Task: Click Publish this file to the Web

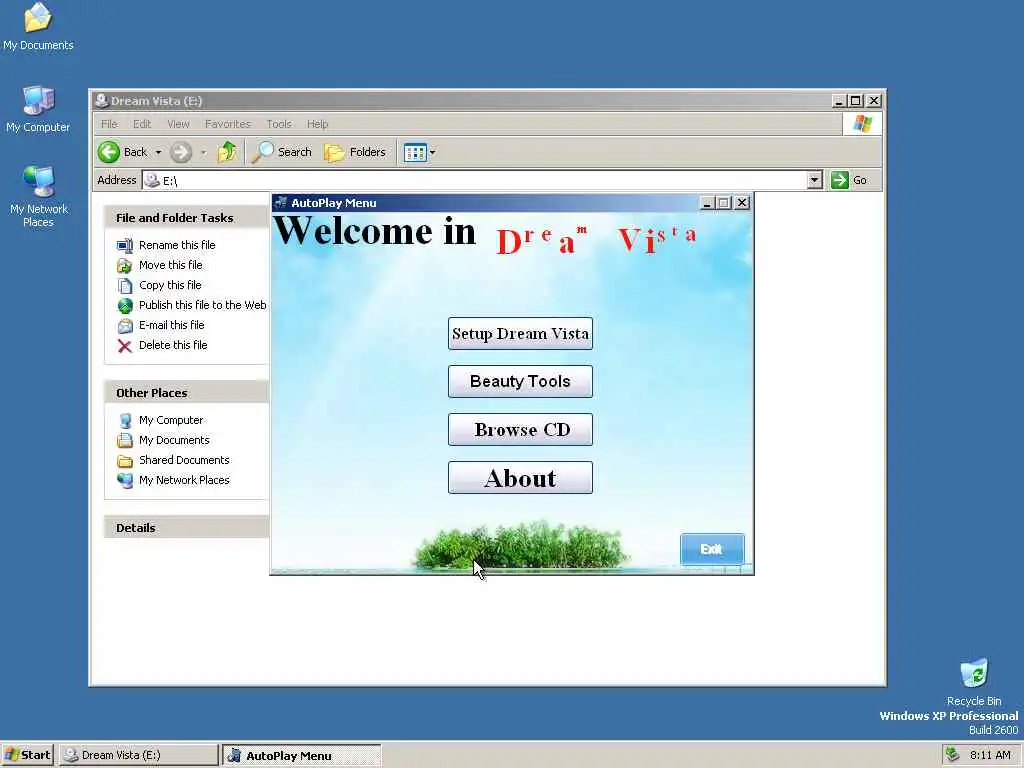Action: 202,305
